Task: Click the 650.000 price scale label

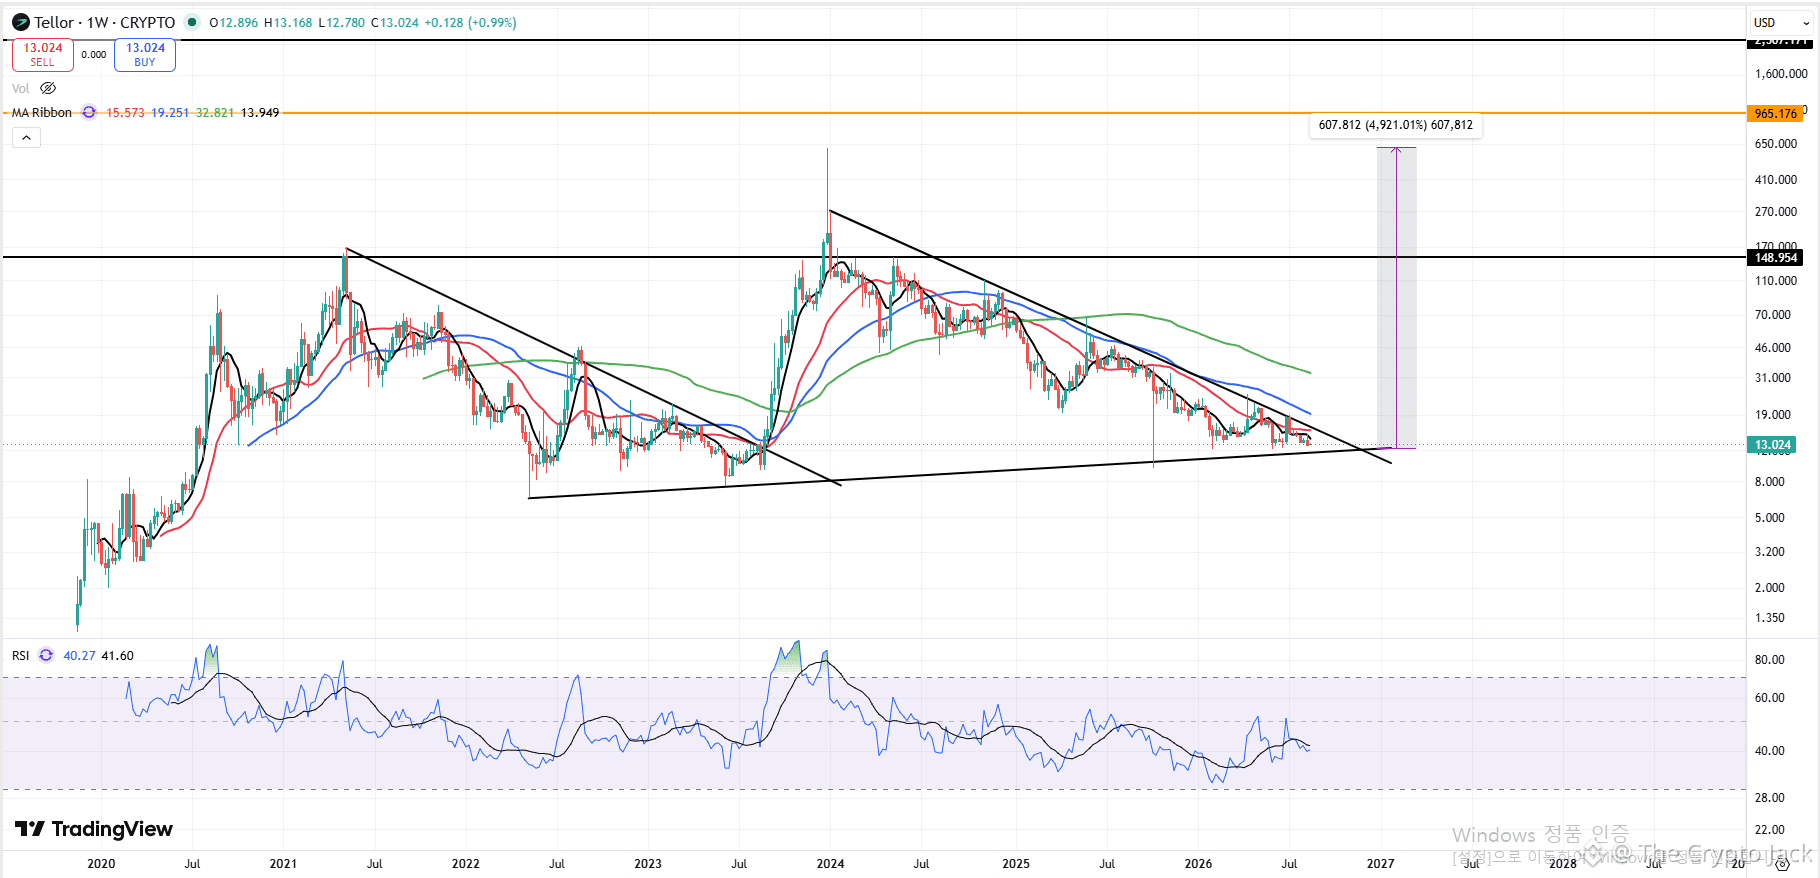Action: 1776,143
